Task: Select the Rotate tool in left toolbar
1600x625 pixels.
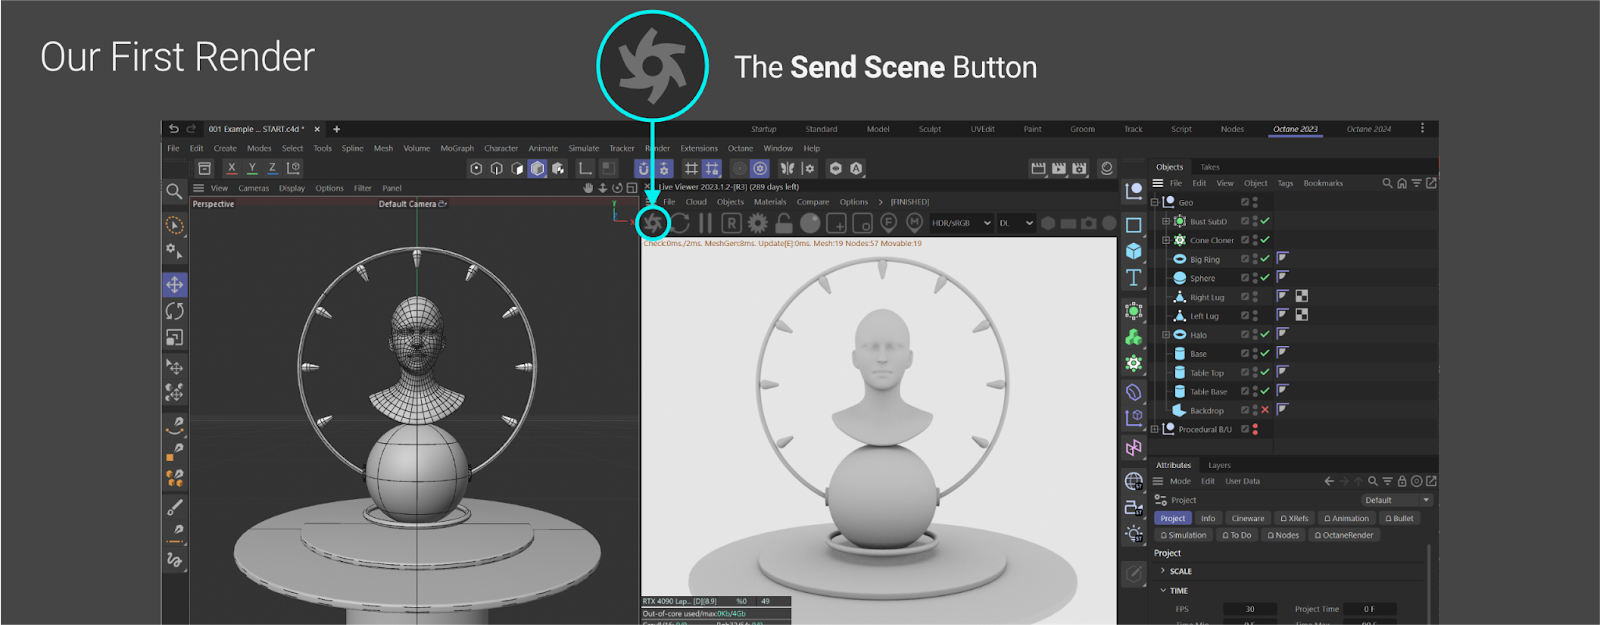Action: click(174, 311)
